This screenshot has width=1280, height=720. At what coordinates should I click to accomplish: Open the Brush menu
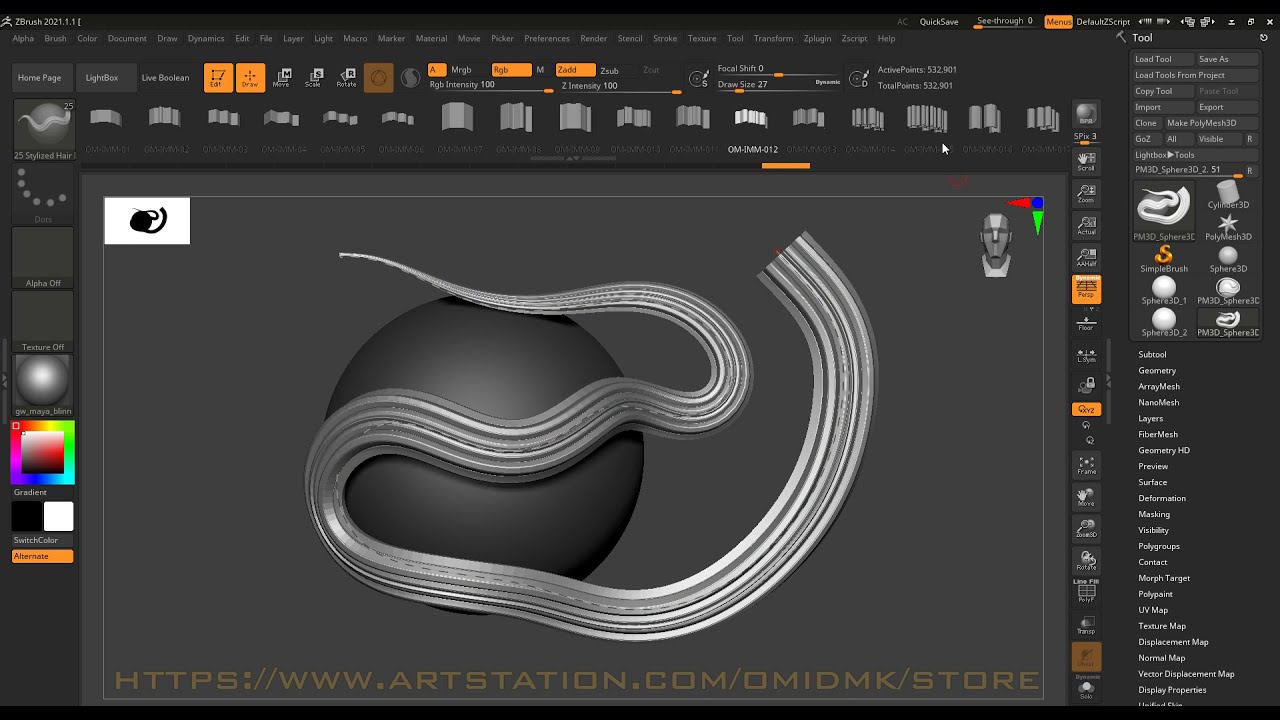coord(55,38)
